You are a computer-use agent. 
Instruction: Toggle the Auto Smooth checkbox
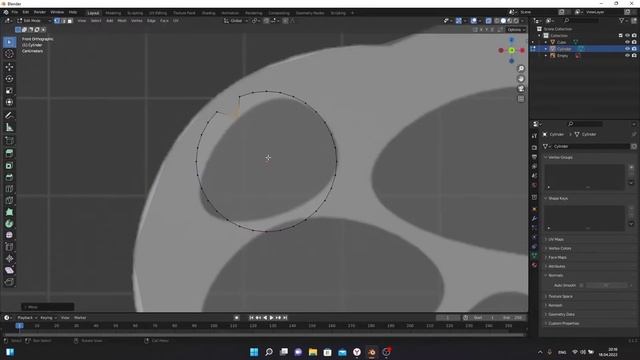pos(581,285)
